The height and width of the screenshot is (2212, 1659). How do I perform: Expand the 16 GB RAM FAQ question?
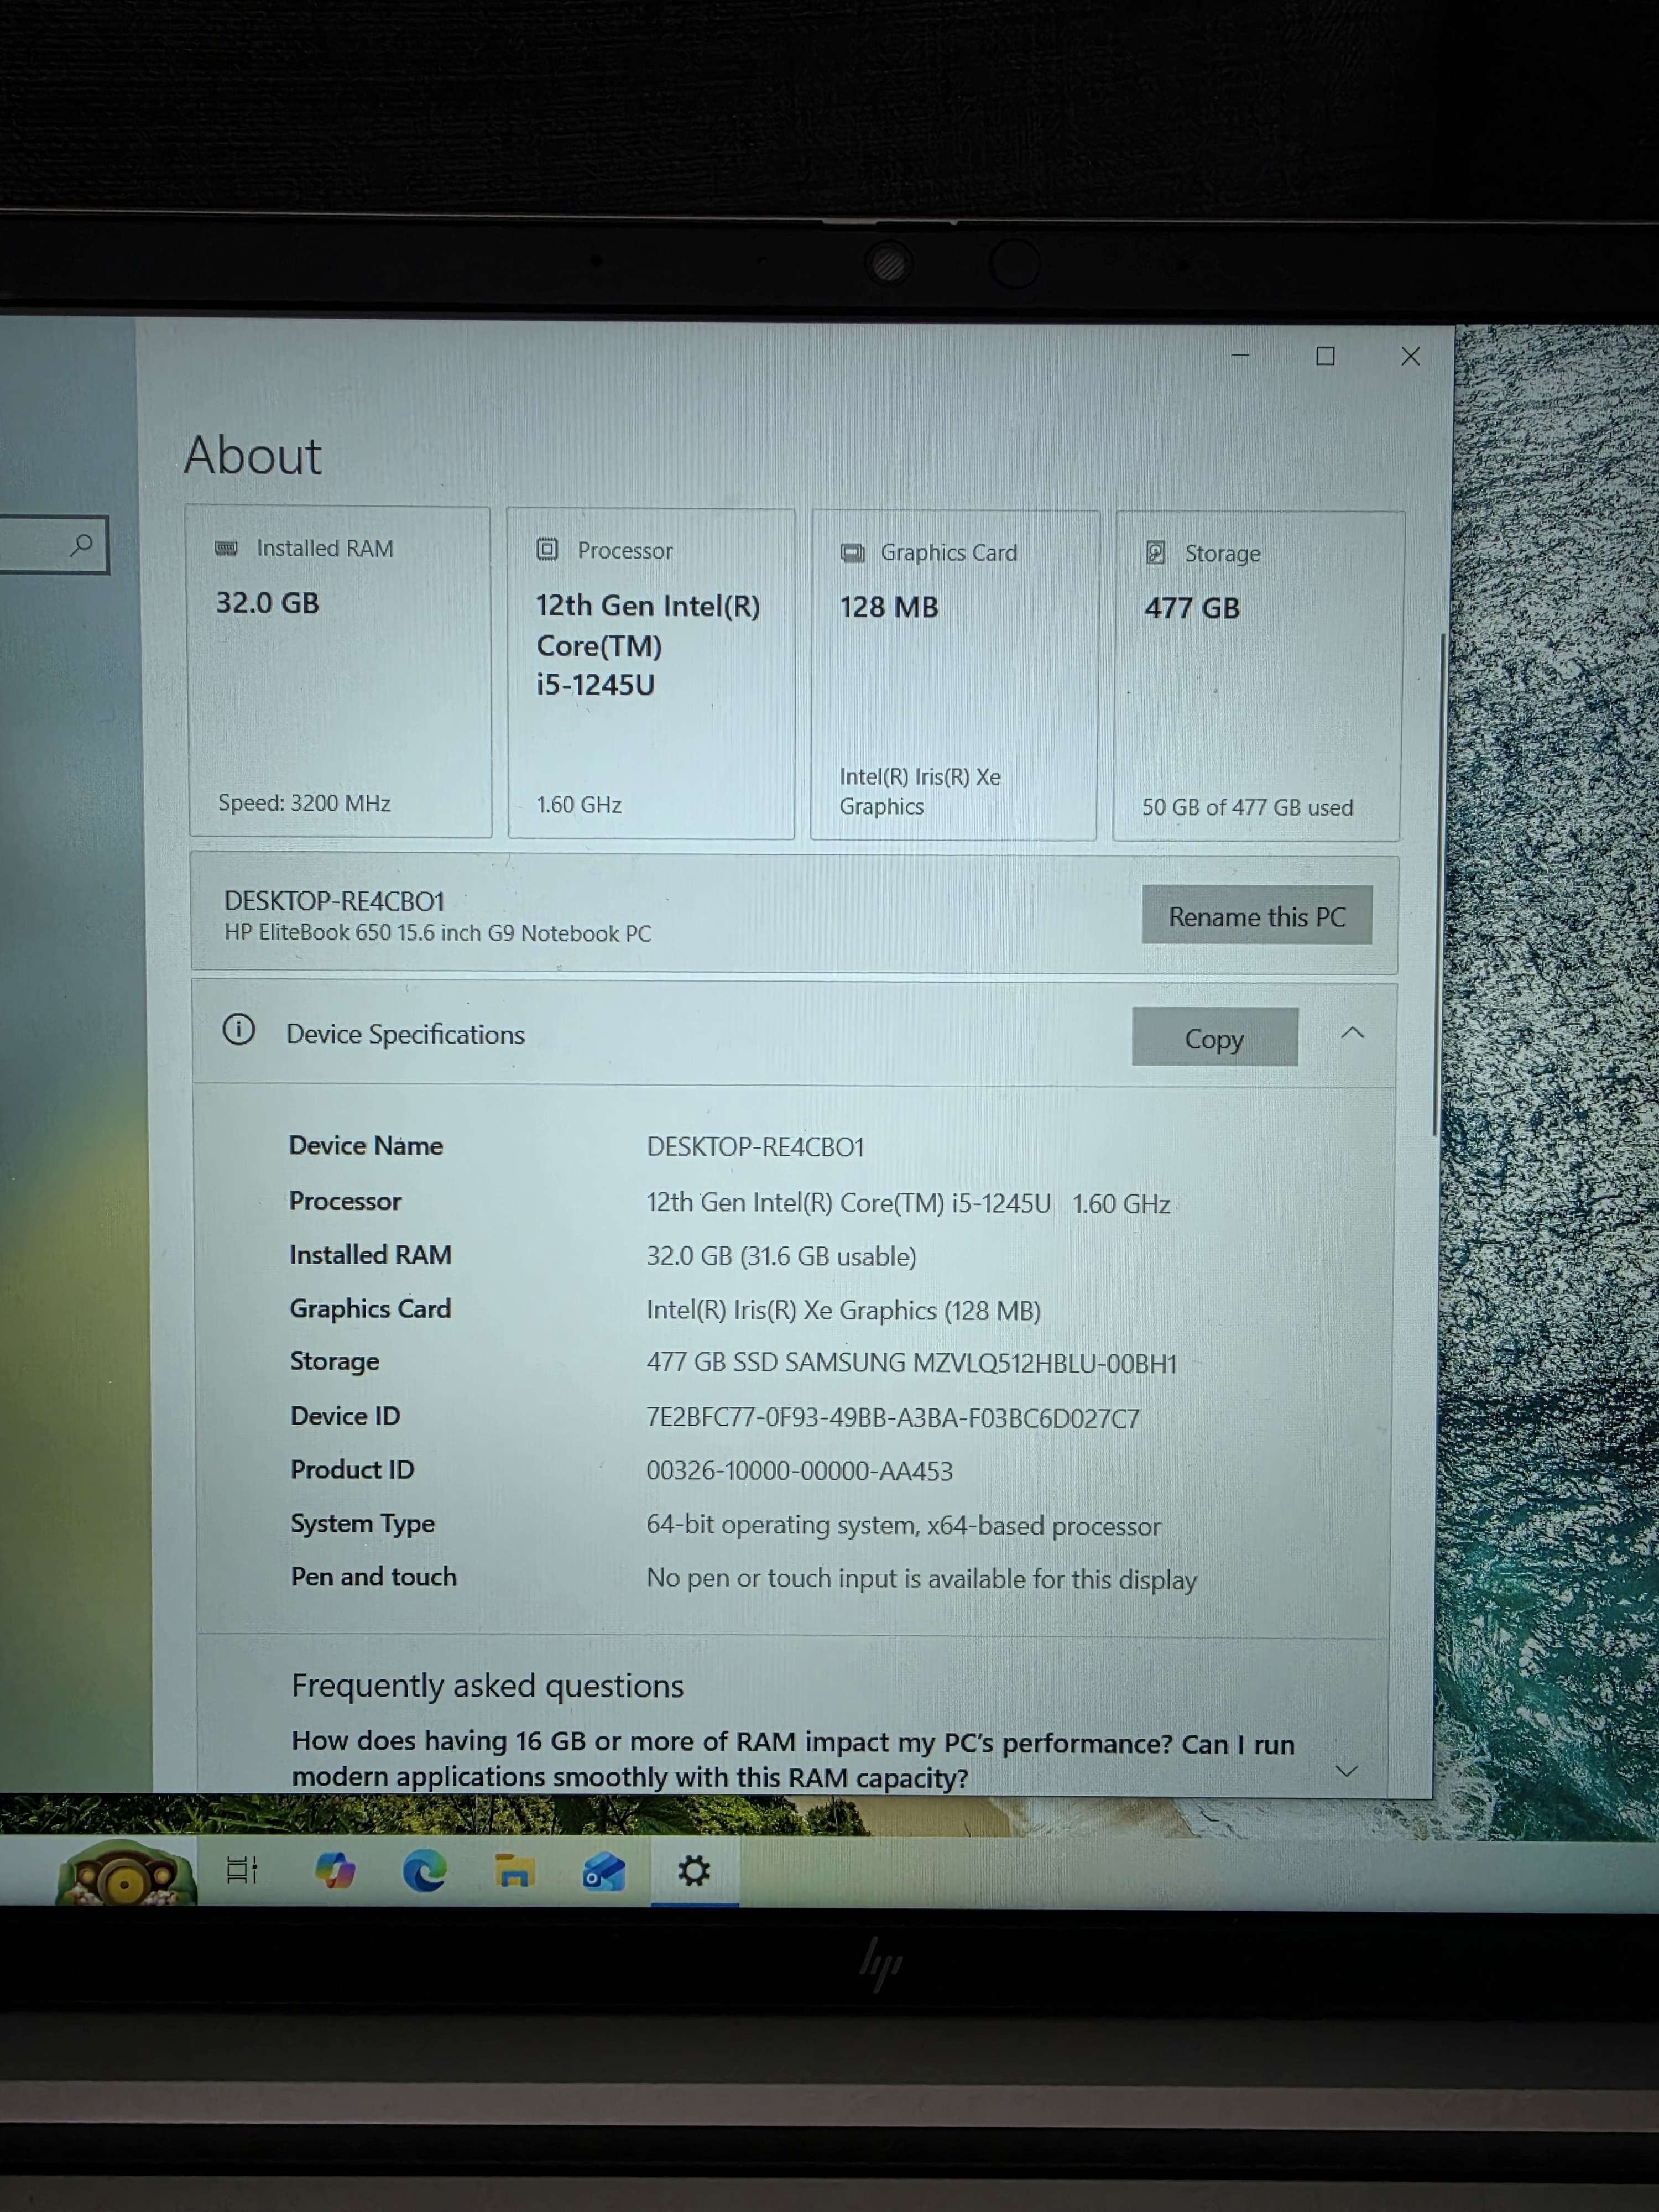(x=1347, y=1771)
